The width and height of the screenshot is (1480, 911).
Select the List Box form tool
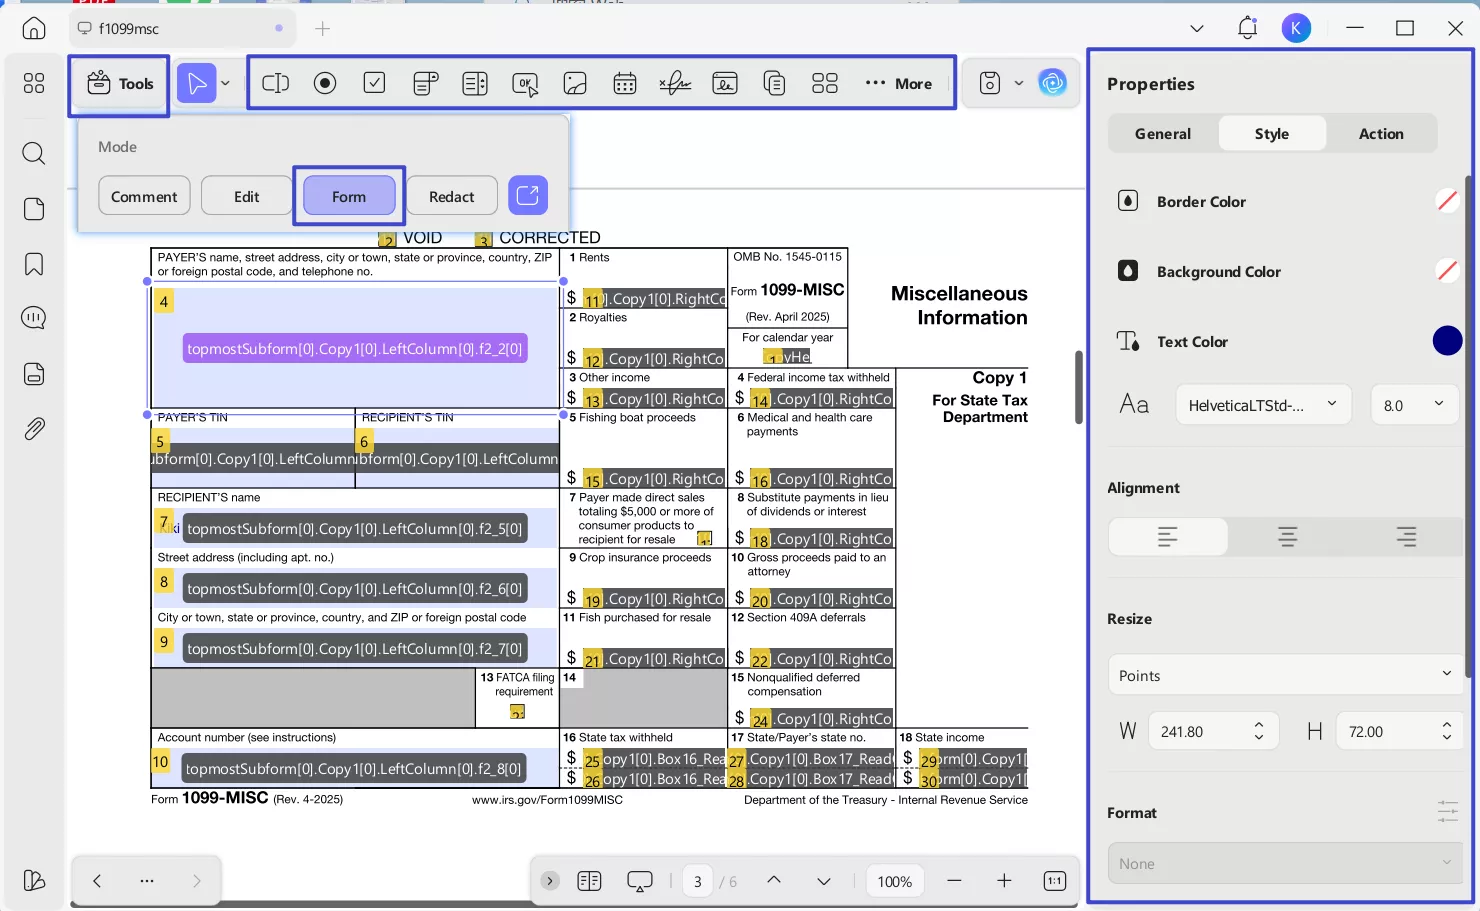(x=475, y=83)
